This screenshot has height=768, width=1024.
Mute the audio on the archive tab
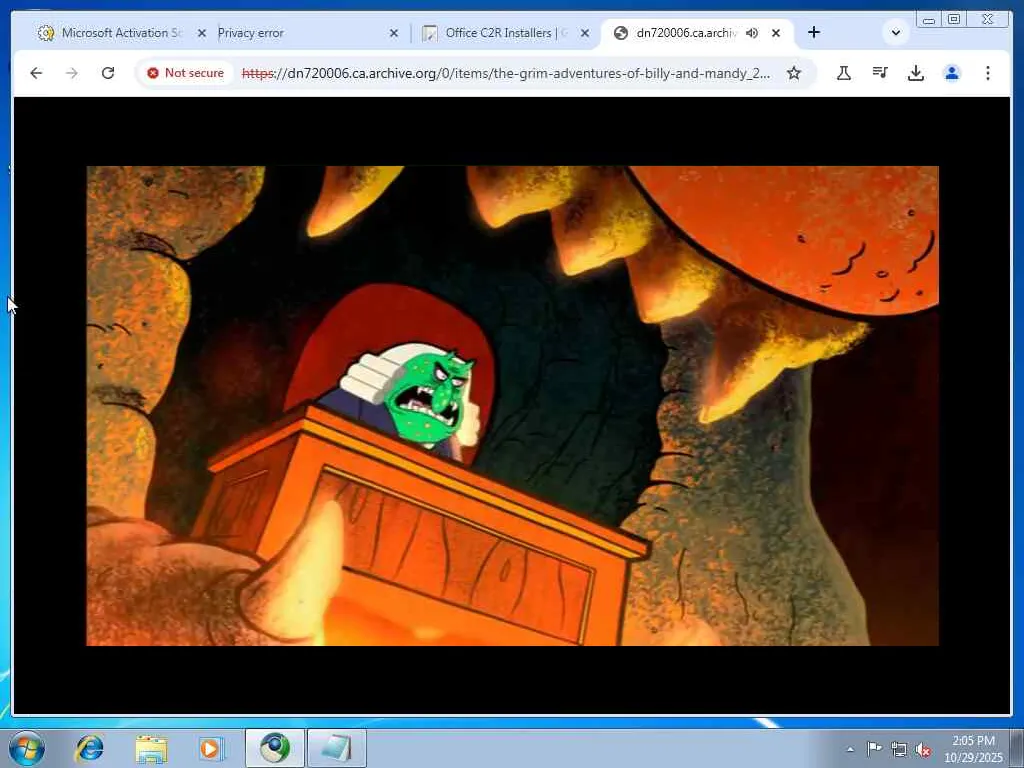click(x=752, y=33)
